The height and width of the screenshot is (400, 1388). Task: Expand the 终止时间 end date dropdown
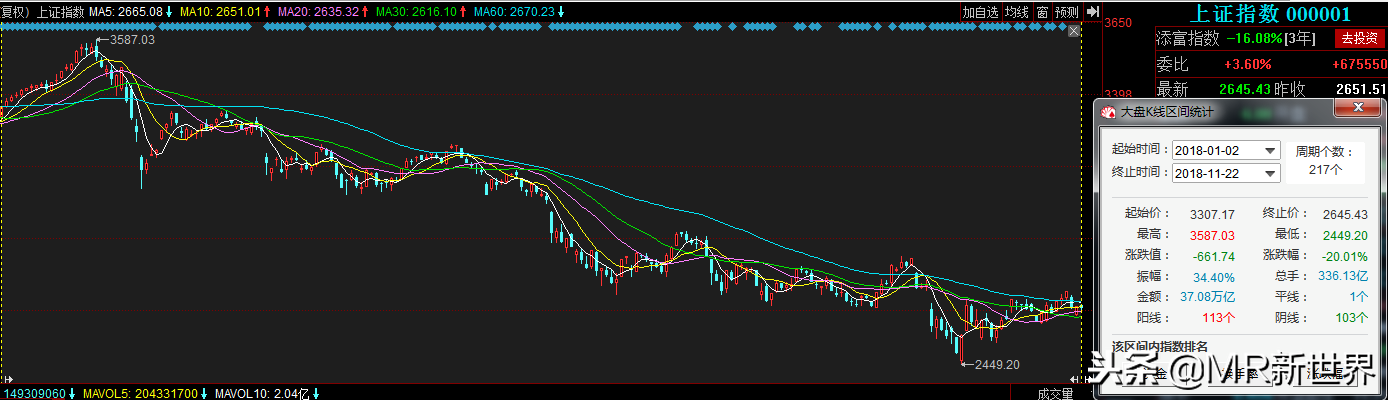[1271, 173]
